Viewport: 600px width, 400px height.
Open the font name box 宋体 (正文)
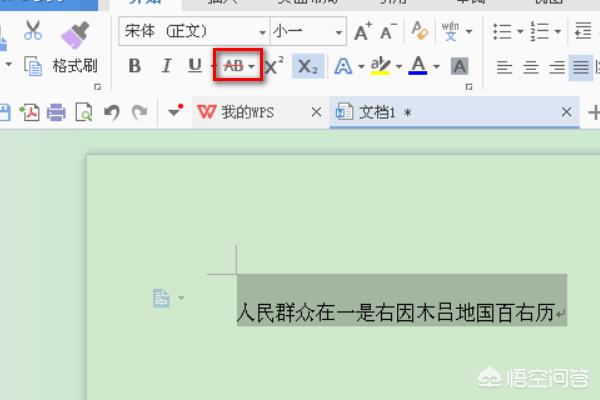[193, 31]
